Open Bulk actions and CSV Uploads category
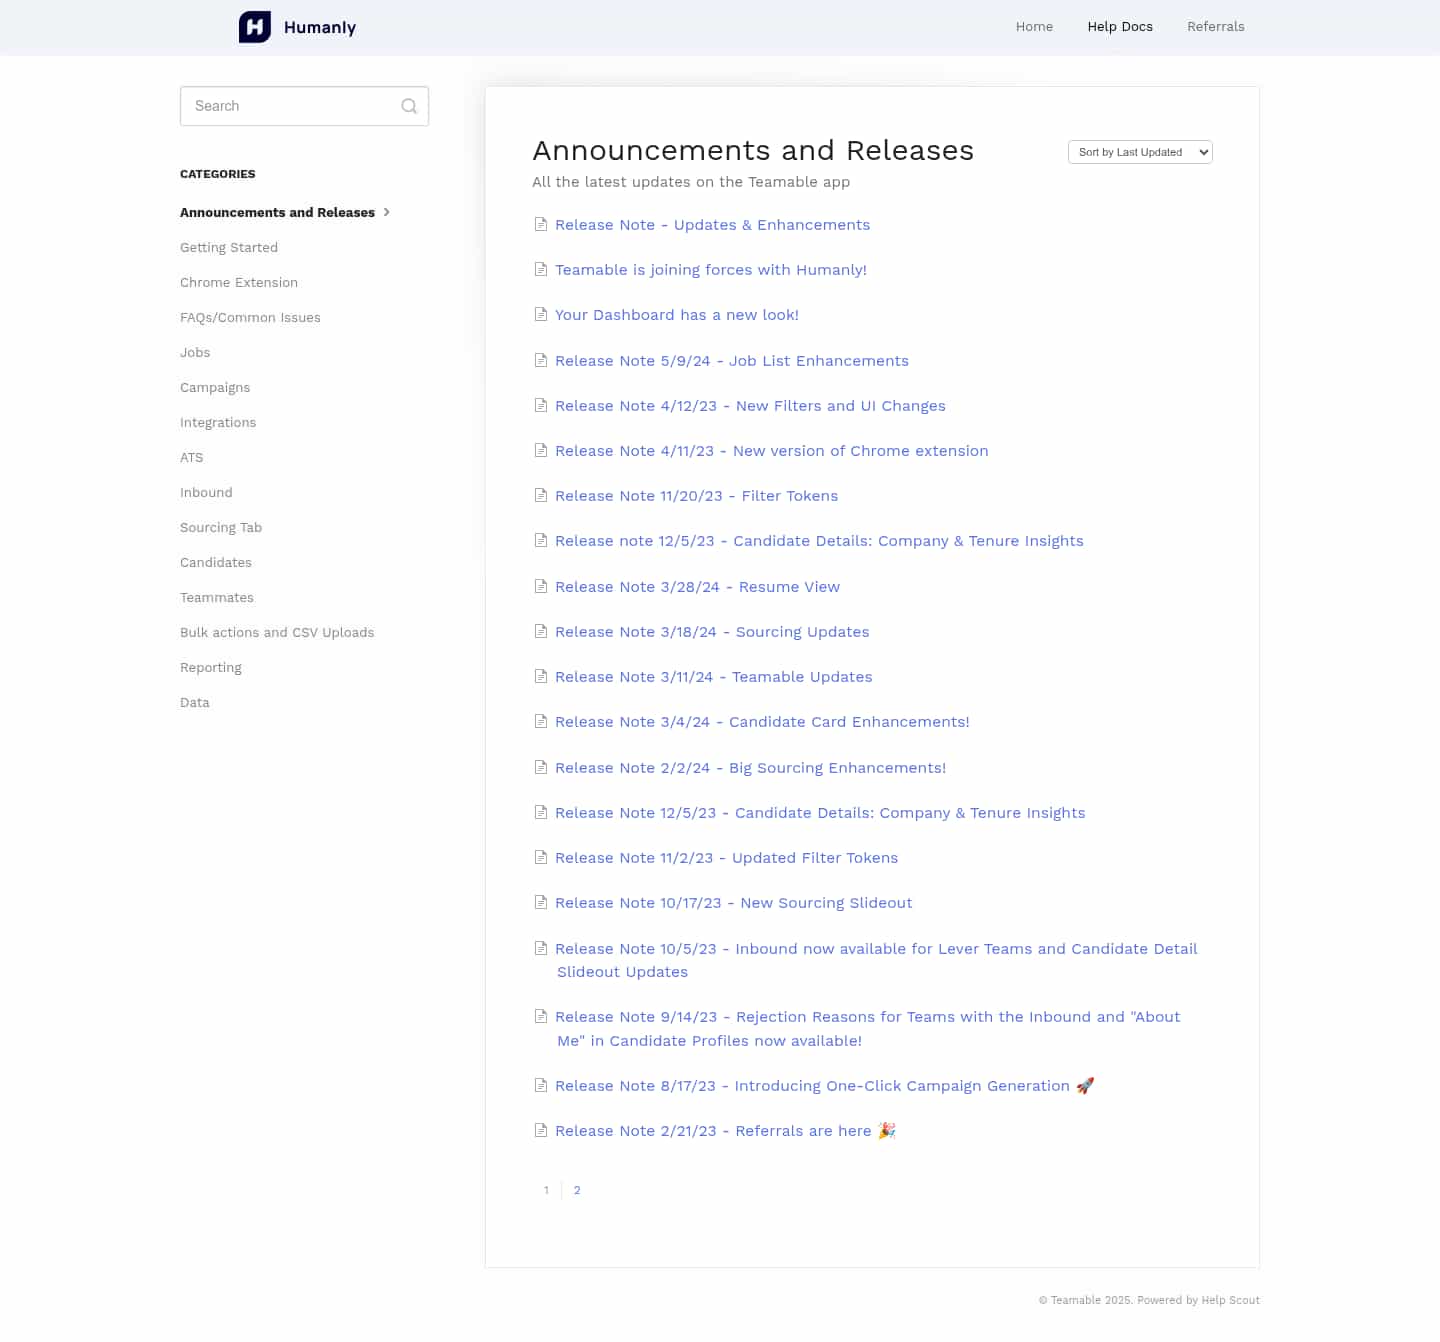The image size is (1440, 1342). [277, 633]
